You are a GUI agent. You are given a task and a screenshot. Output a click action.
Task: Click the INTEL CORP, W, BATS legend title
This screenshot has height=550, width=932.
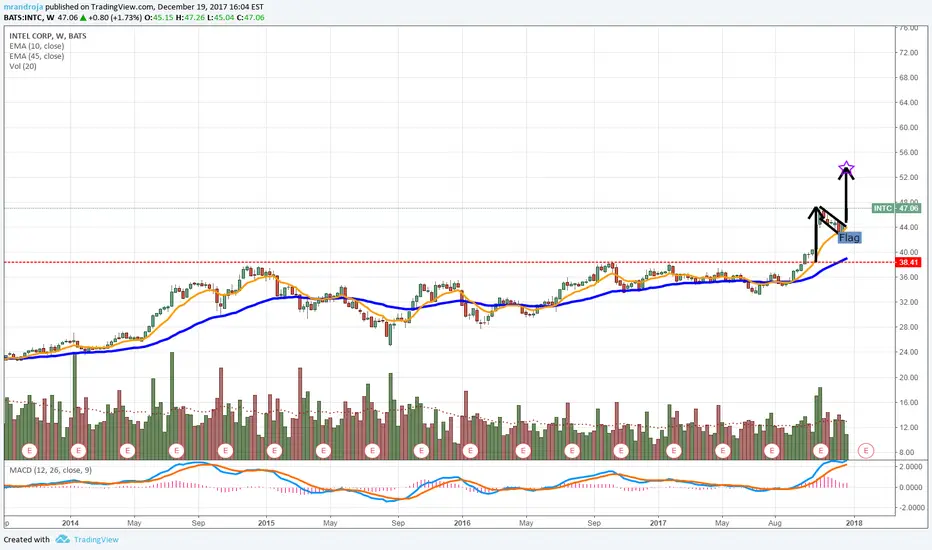coord(48,36)
